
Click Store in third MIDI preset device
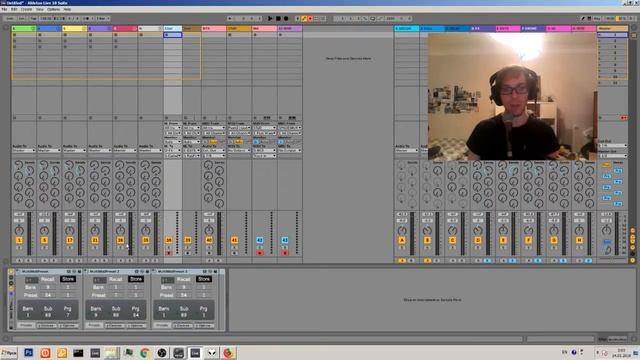pos(204,279)
